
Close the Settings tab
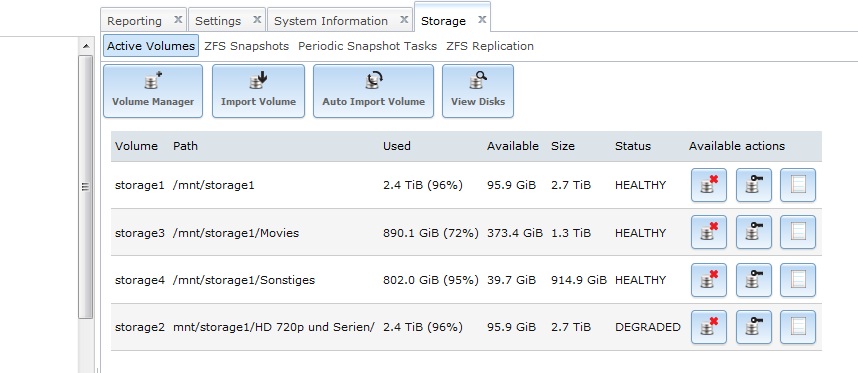257,20
